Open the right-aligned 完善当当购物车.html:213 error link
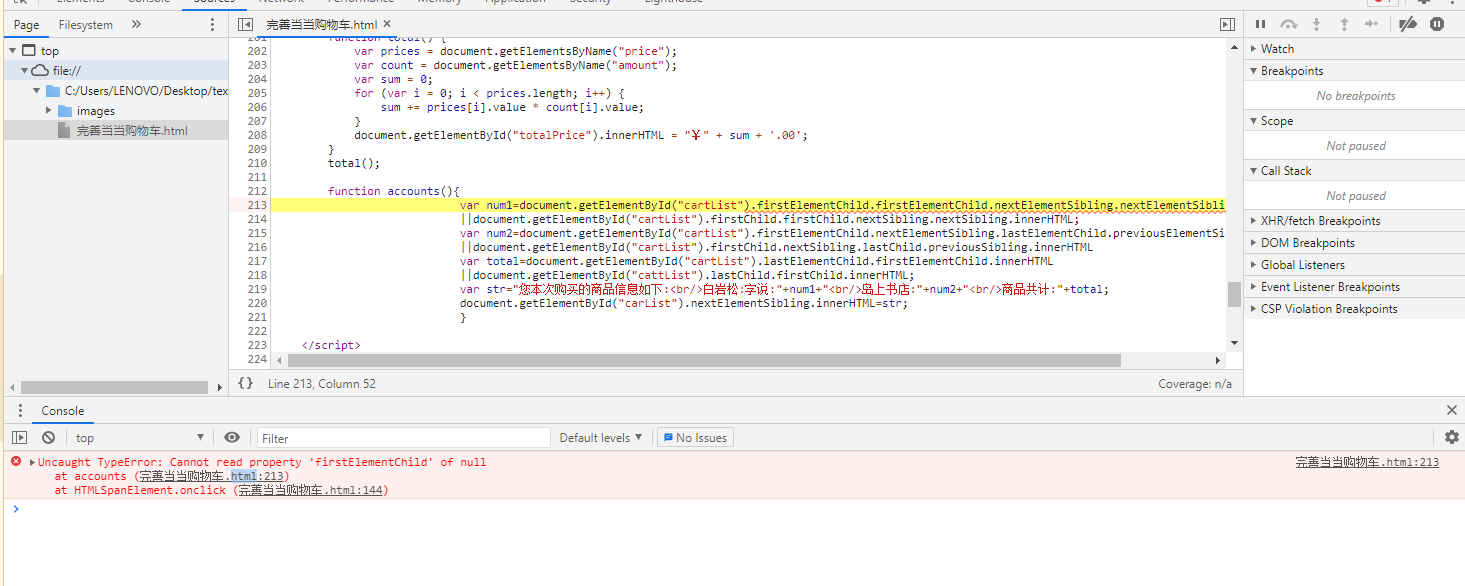This screenshot has height=586, width=1465. [x=1367, y=462]
